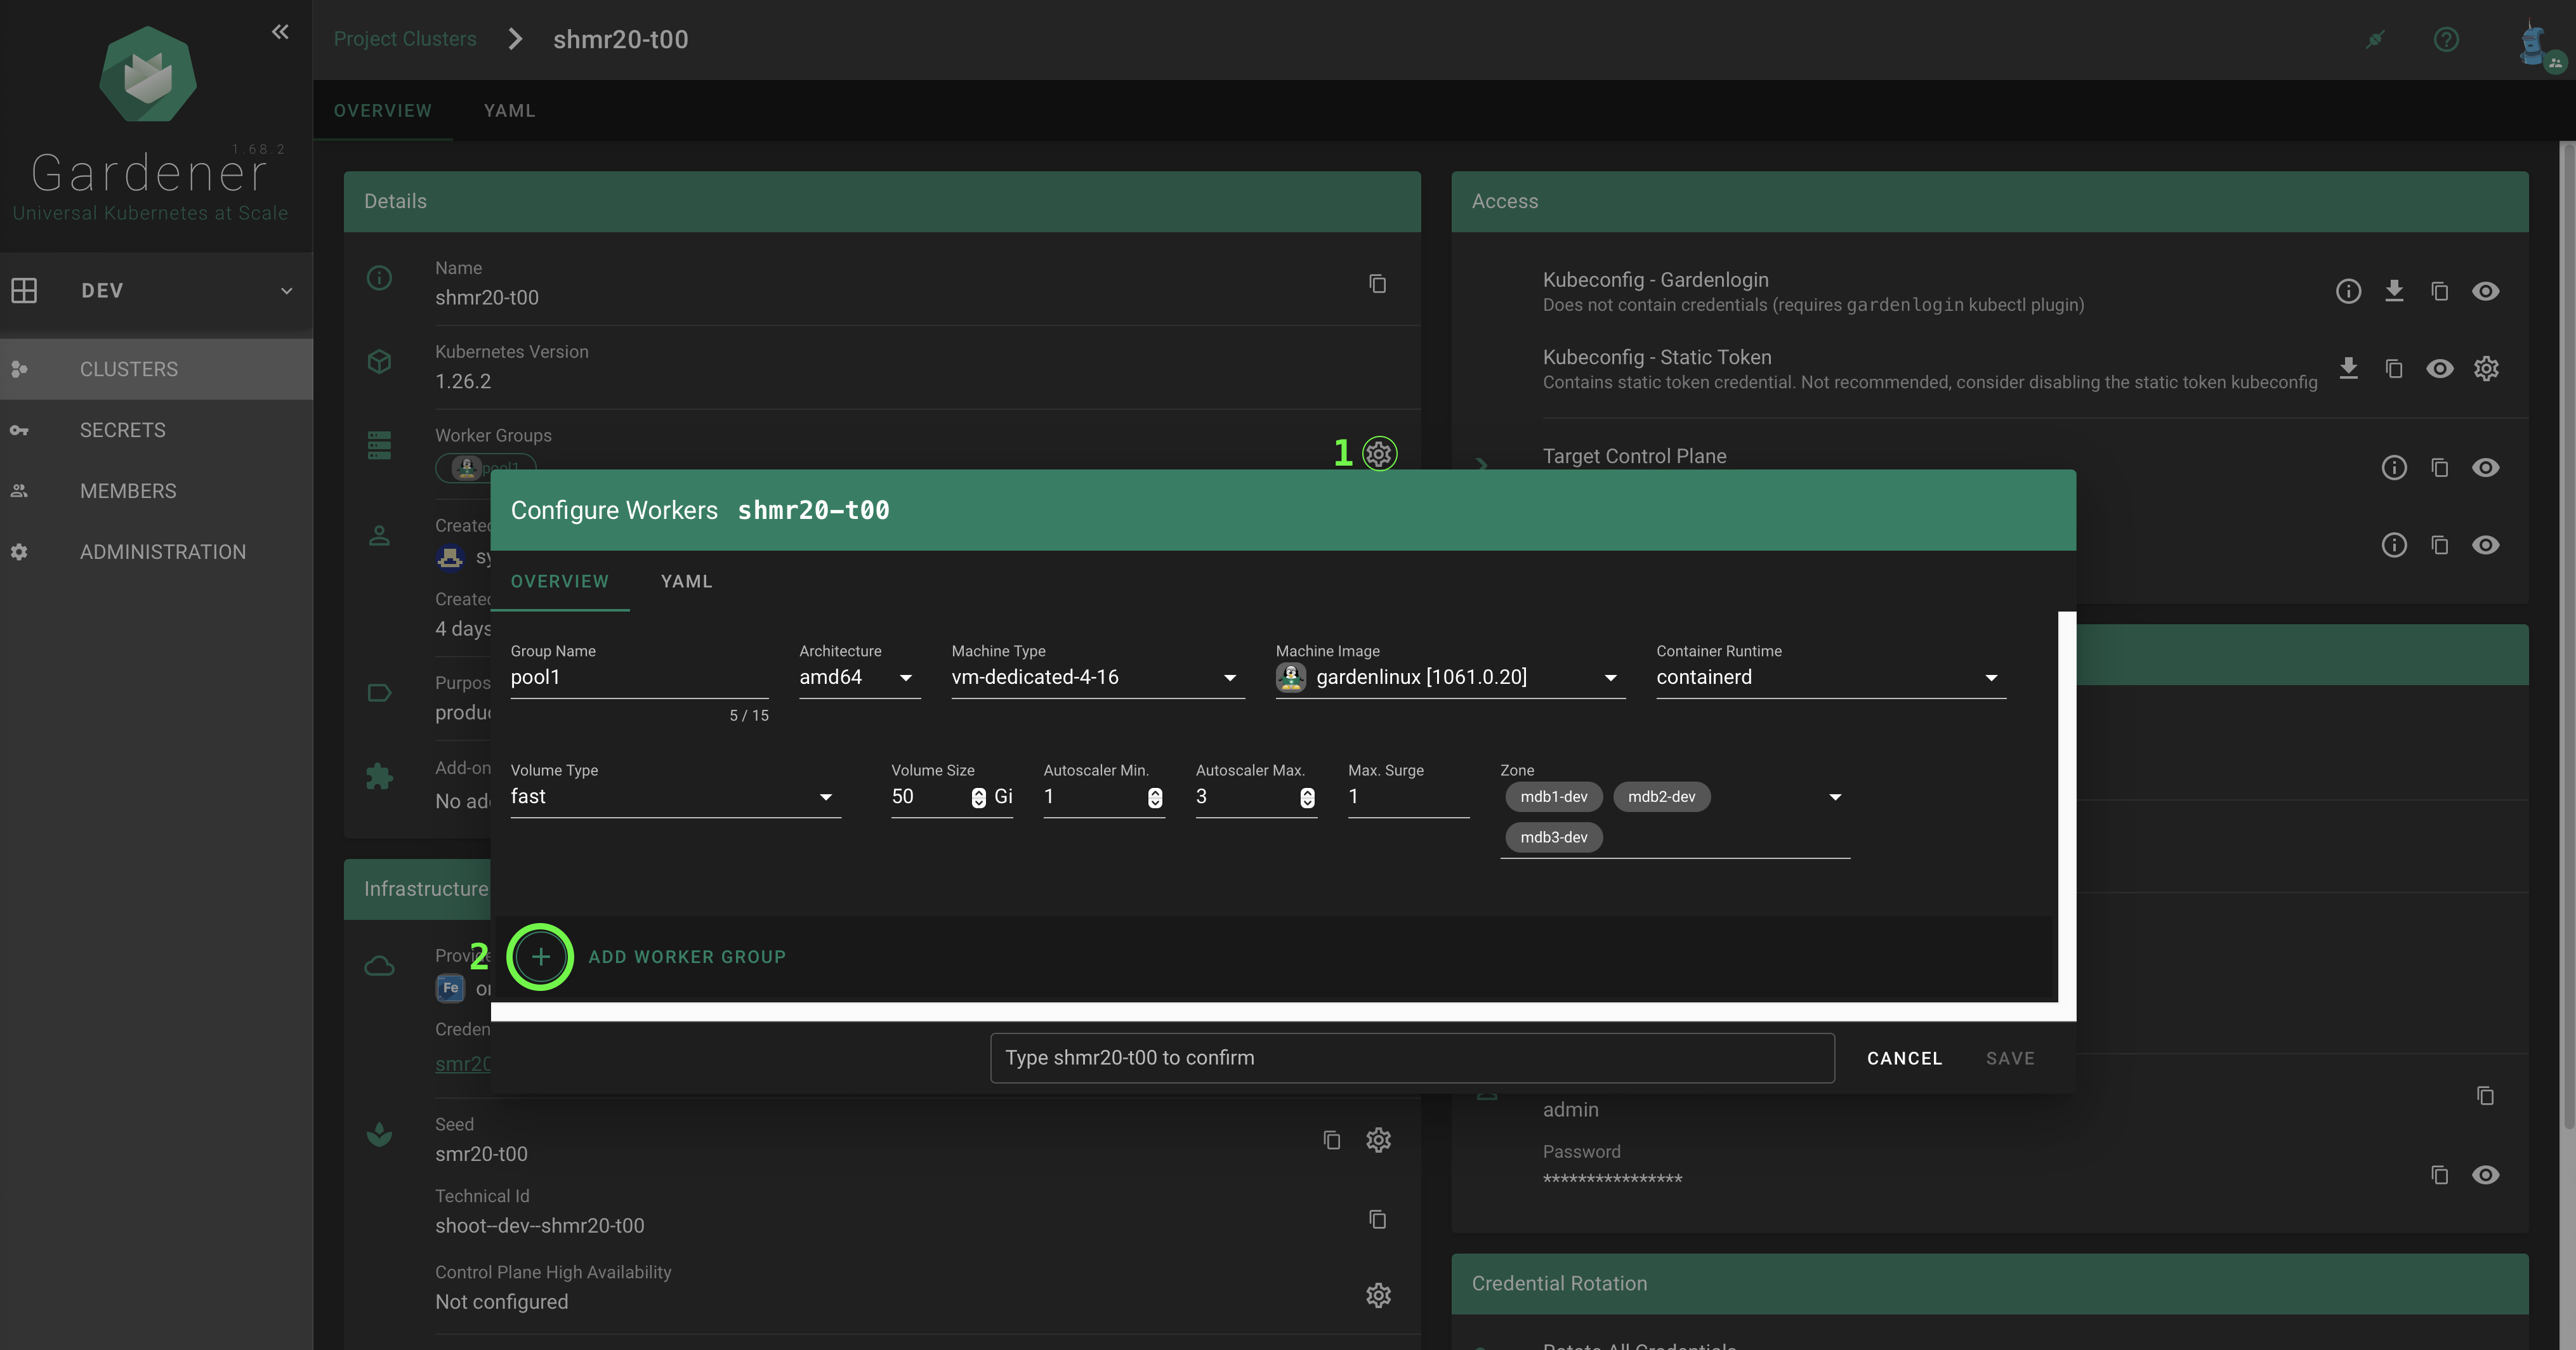Open the Worker Groups settings gear
This screenshot has height=1350, width=2576.
(1379, 453)
